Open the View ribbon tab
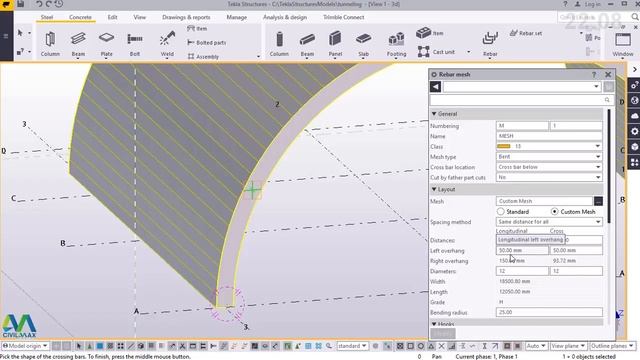The height and width of the screenshot is (360, 640). click(x=139, y=17)
